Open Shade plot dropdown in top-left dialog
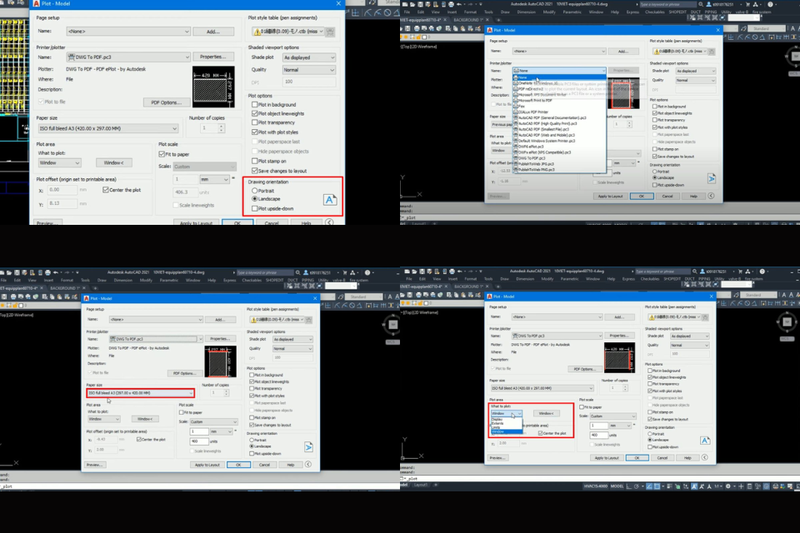Viewport: 800px width, 533px height. [x=309, y=58]
